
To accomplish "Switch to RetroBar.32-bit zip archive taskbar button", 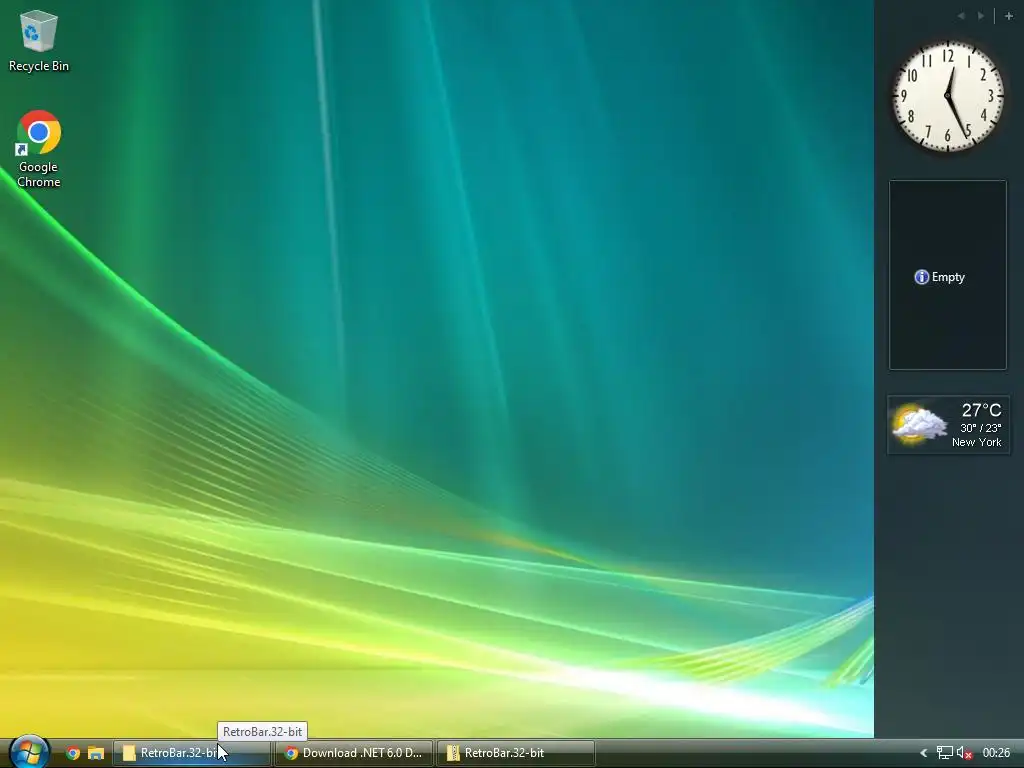I will (x=516, y=753).
